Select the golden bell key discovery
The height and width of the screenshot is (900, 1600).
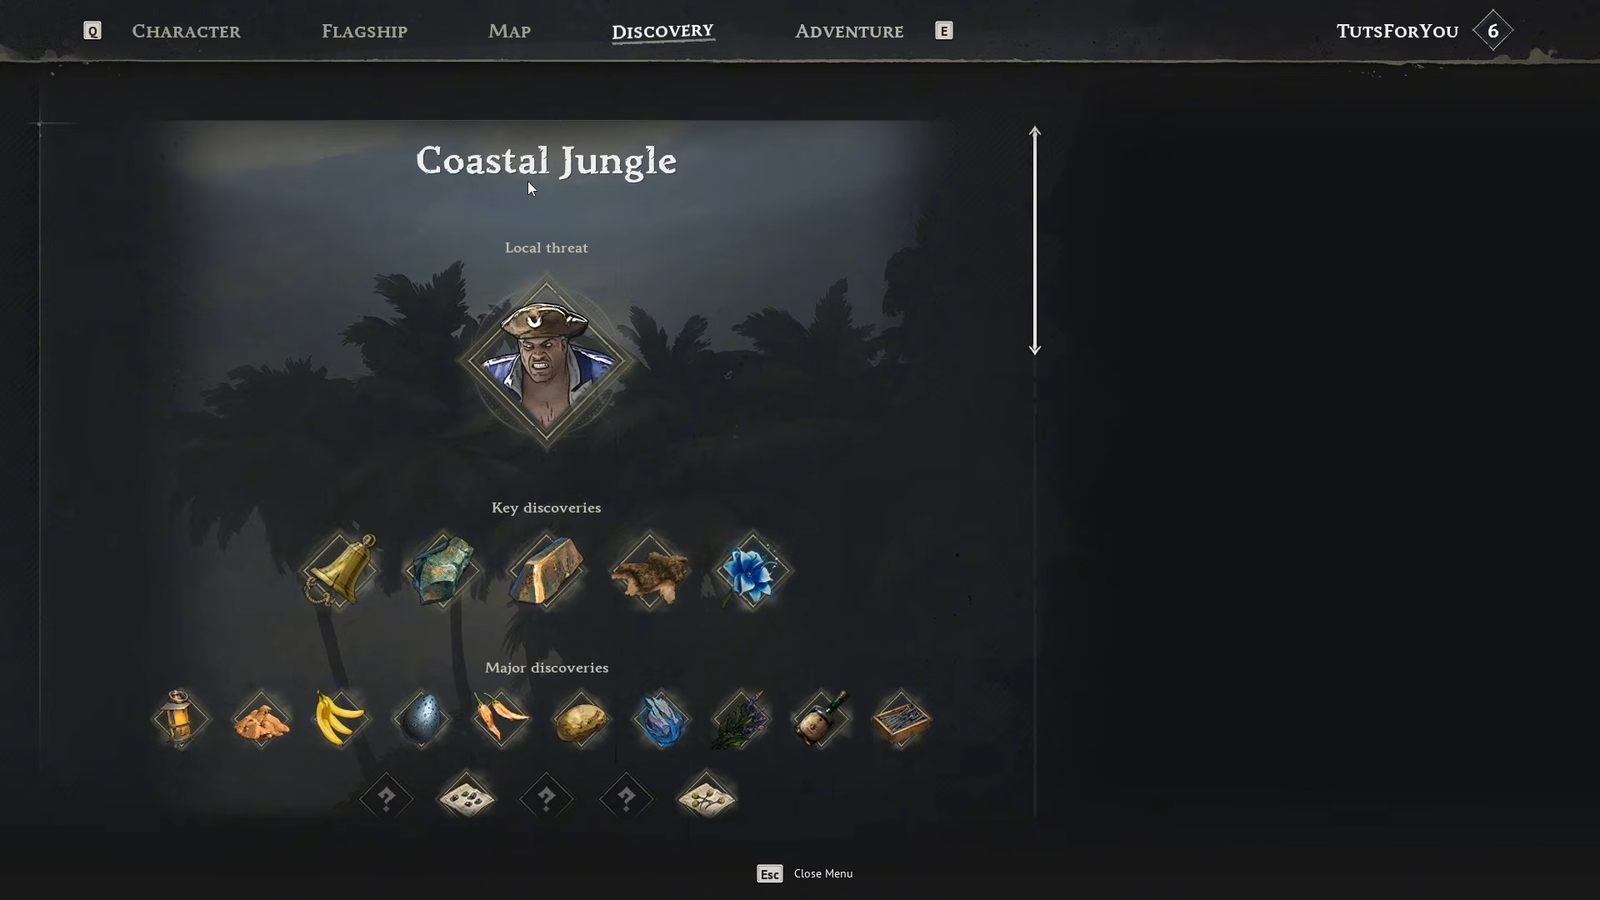[341, 571]
